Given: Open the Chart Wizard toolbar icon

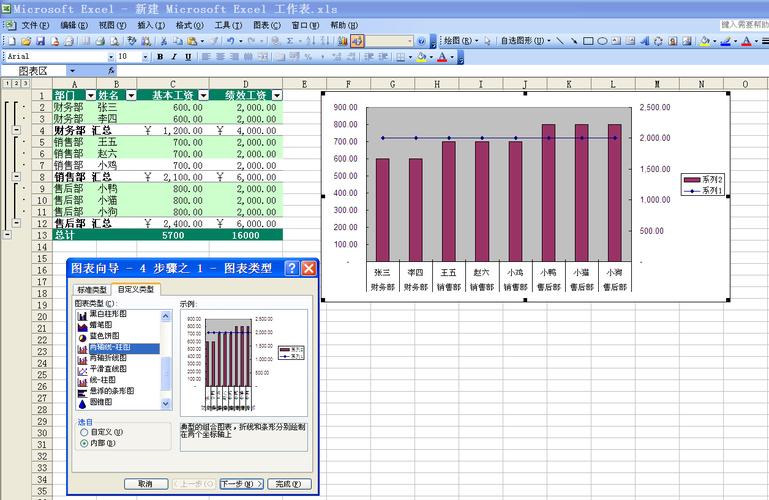Looking at the screenshot, I should click(343, 41).
